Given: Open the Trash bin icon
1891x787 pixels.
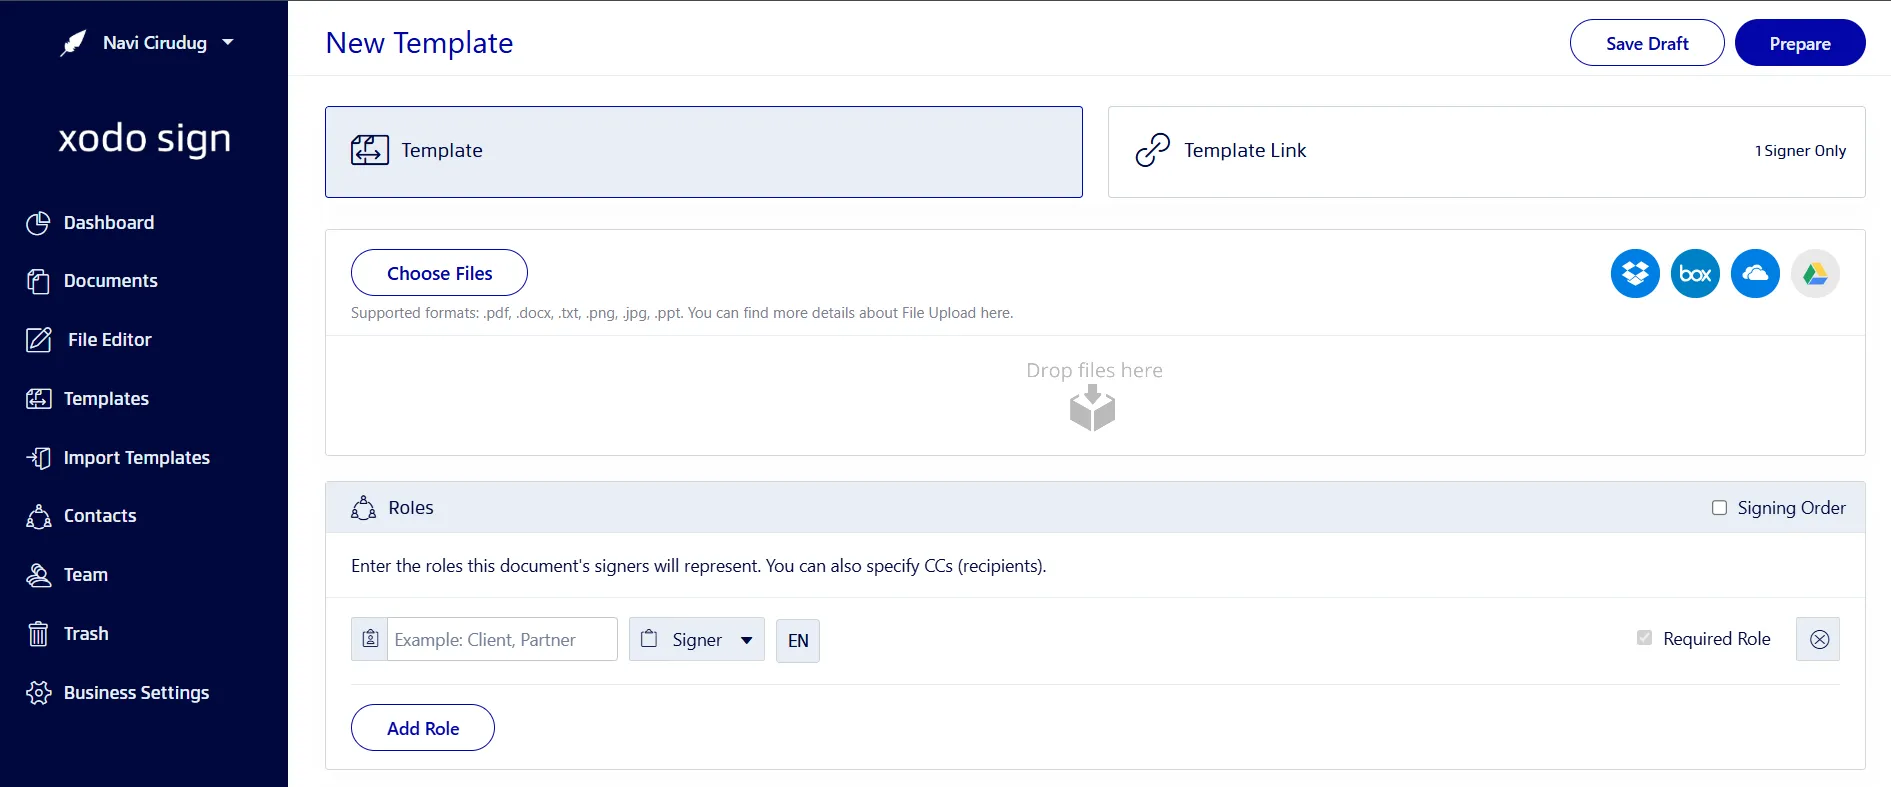Looking at the screenshot, I should coord(38,634).
